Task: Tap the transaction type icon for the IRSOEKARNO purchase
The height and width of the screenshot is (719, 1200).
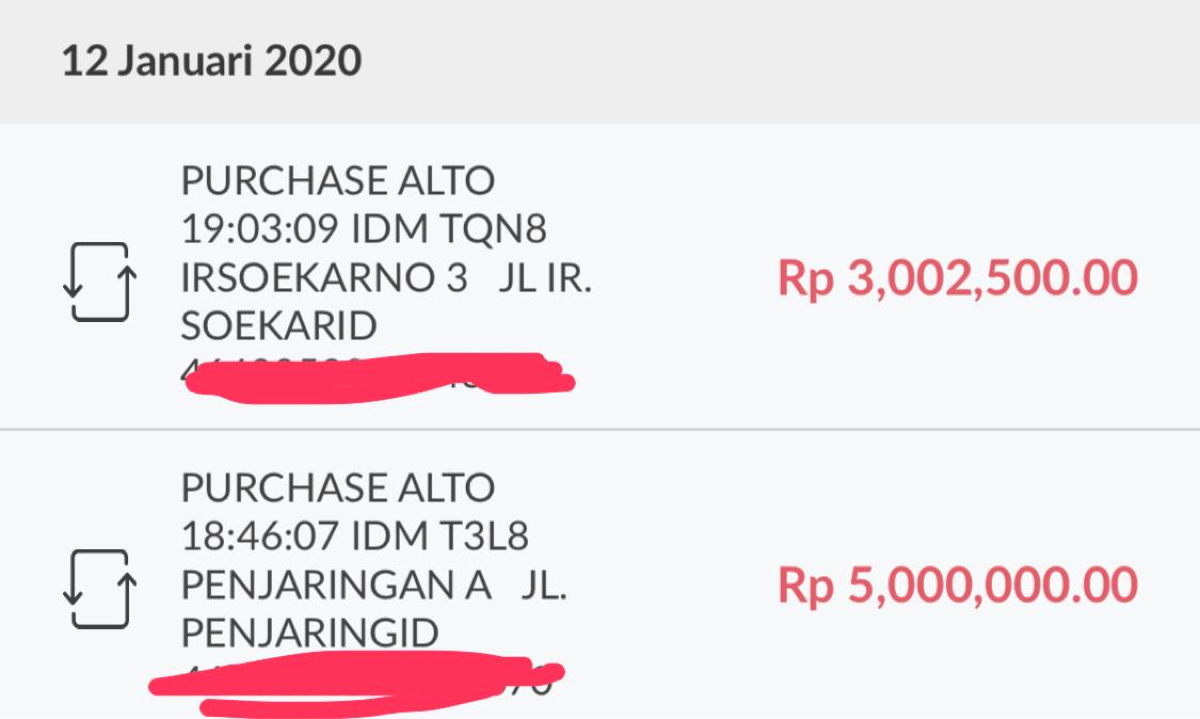Action: [97, 278]
